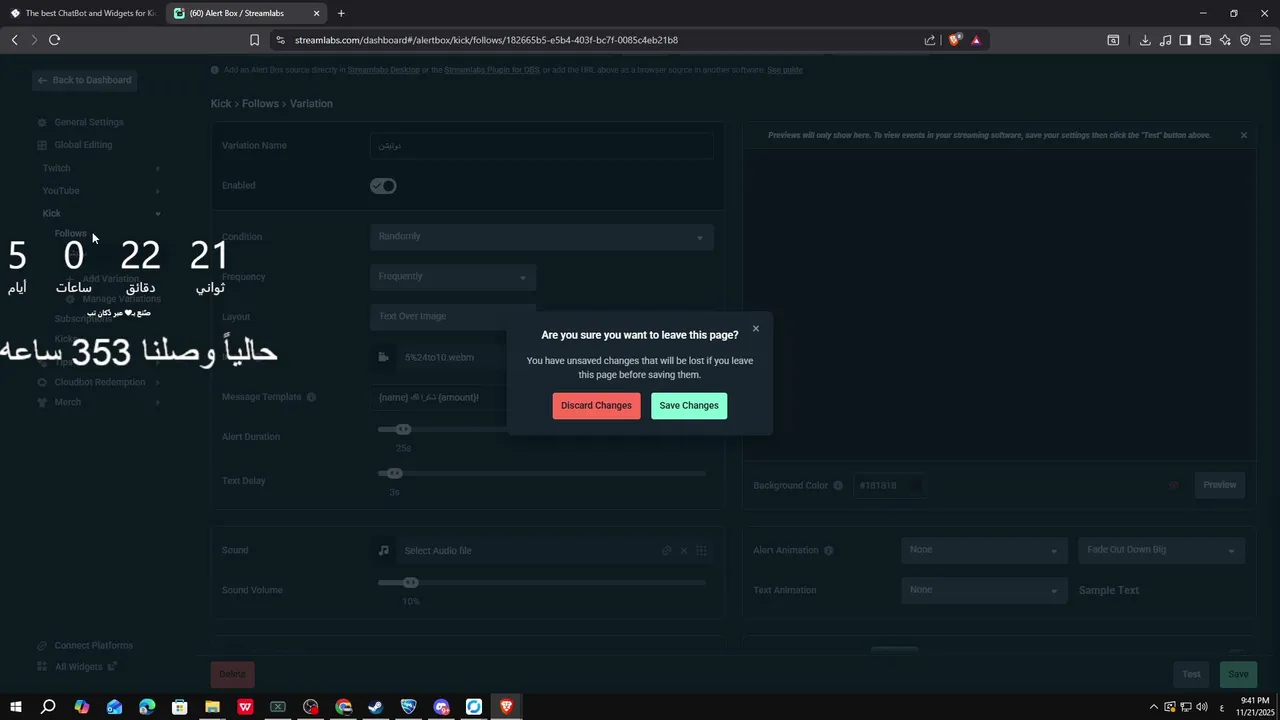Open the Alert Animation in dropdown showing None
The height and width of the screenshot is (720, 1280).
click(984, 550)
